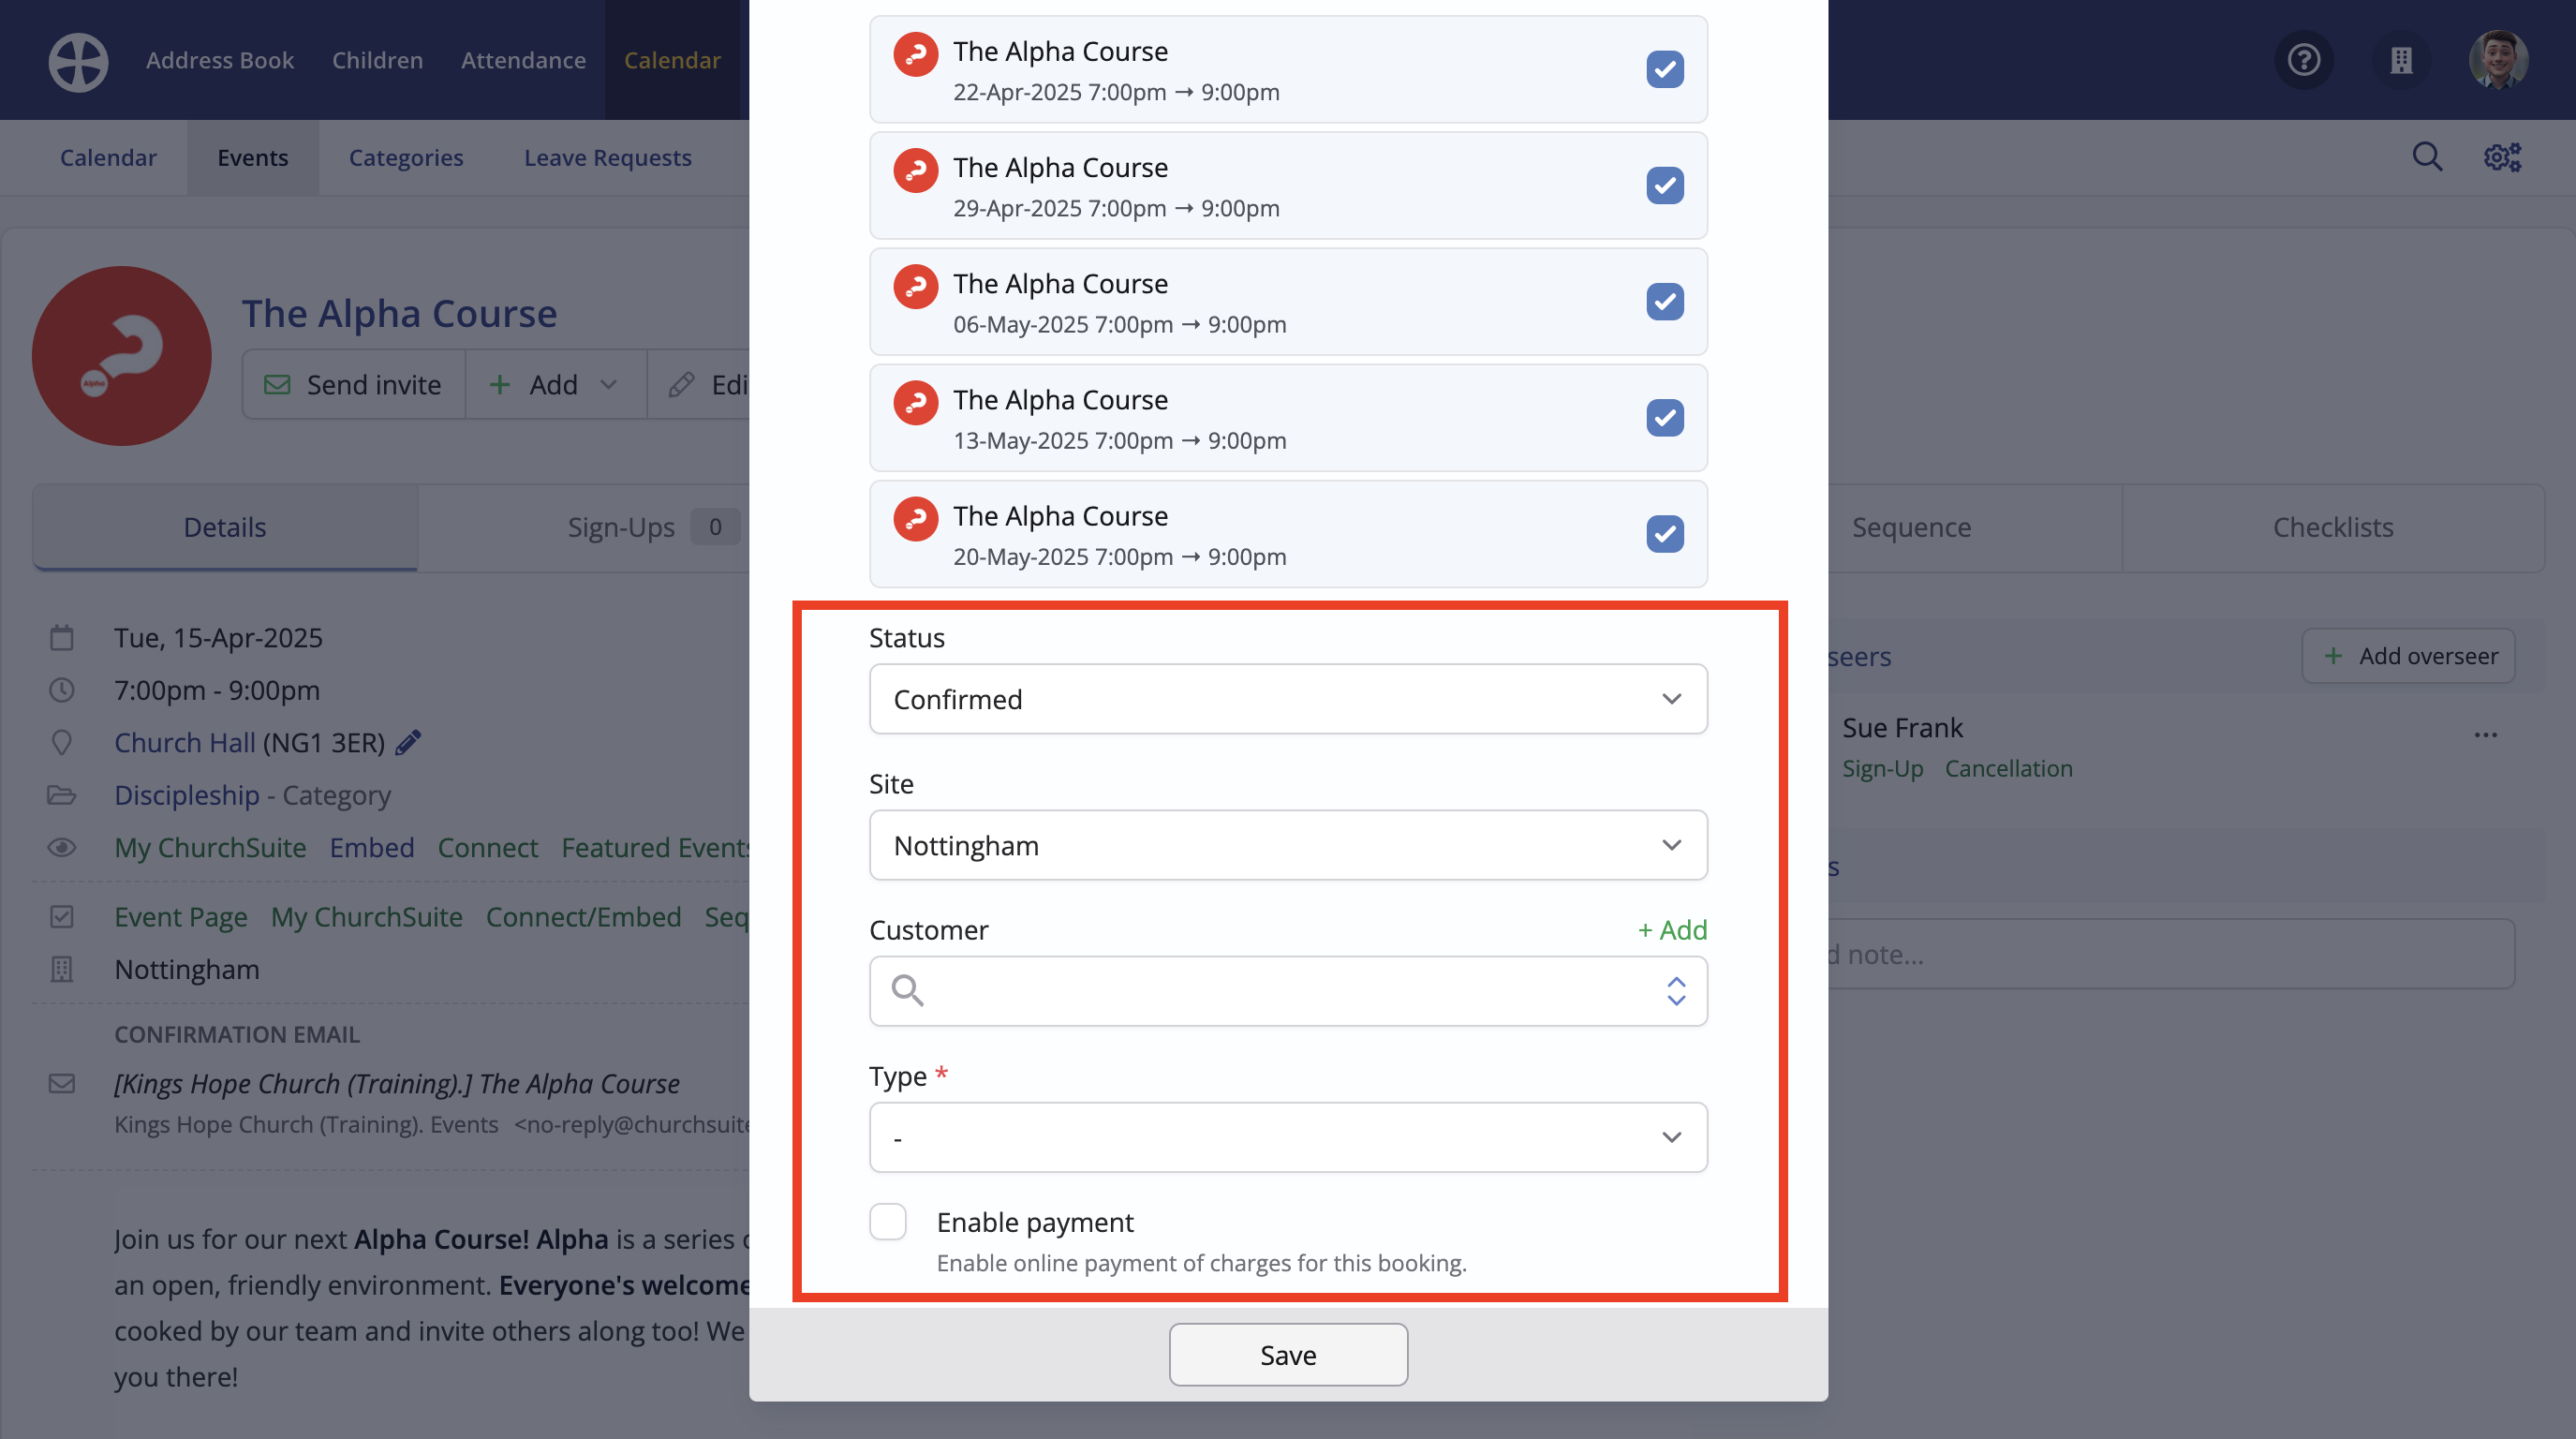2576x1439 pixels.
Task: Click the Connect visibility link
Action: tap(488, 848)
